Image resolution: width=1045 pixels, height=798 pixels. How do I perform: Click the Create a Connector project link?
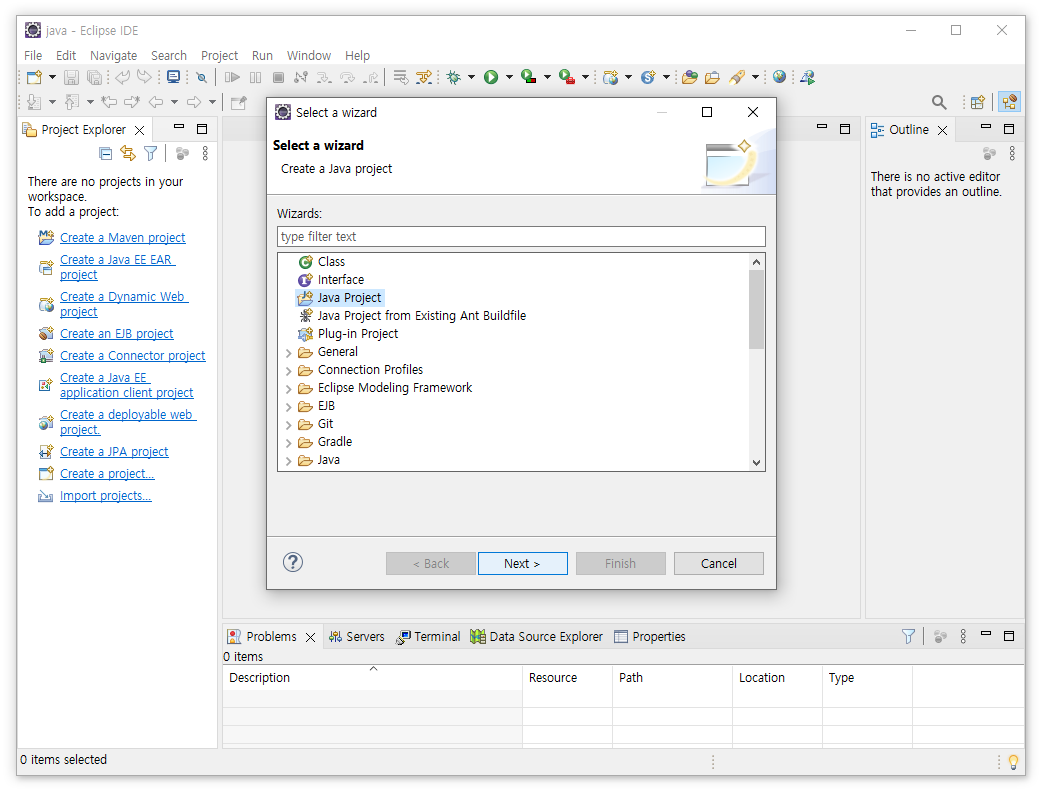(133, 355)
